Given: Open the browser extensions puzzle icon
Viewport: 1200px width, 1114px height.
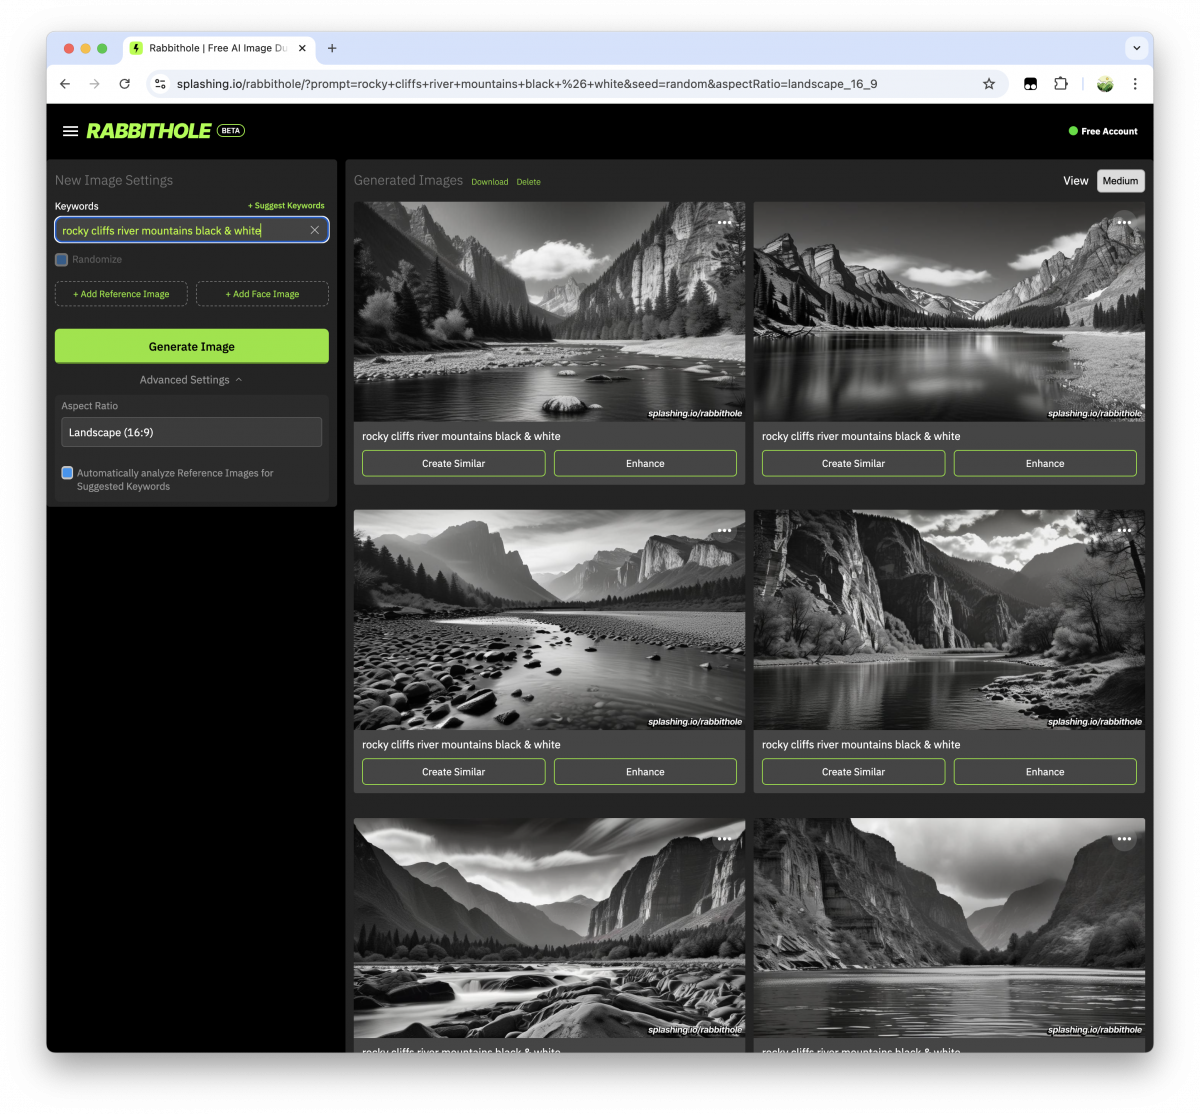Looking at the screenshot, I should point(1061,84).
